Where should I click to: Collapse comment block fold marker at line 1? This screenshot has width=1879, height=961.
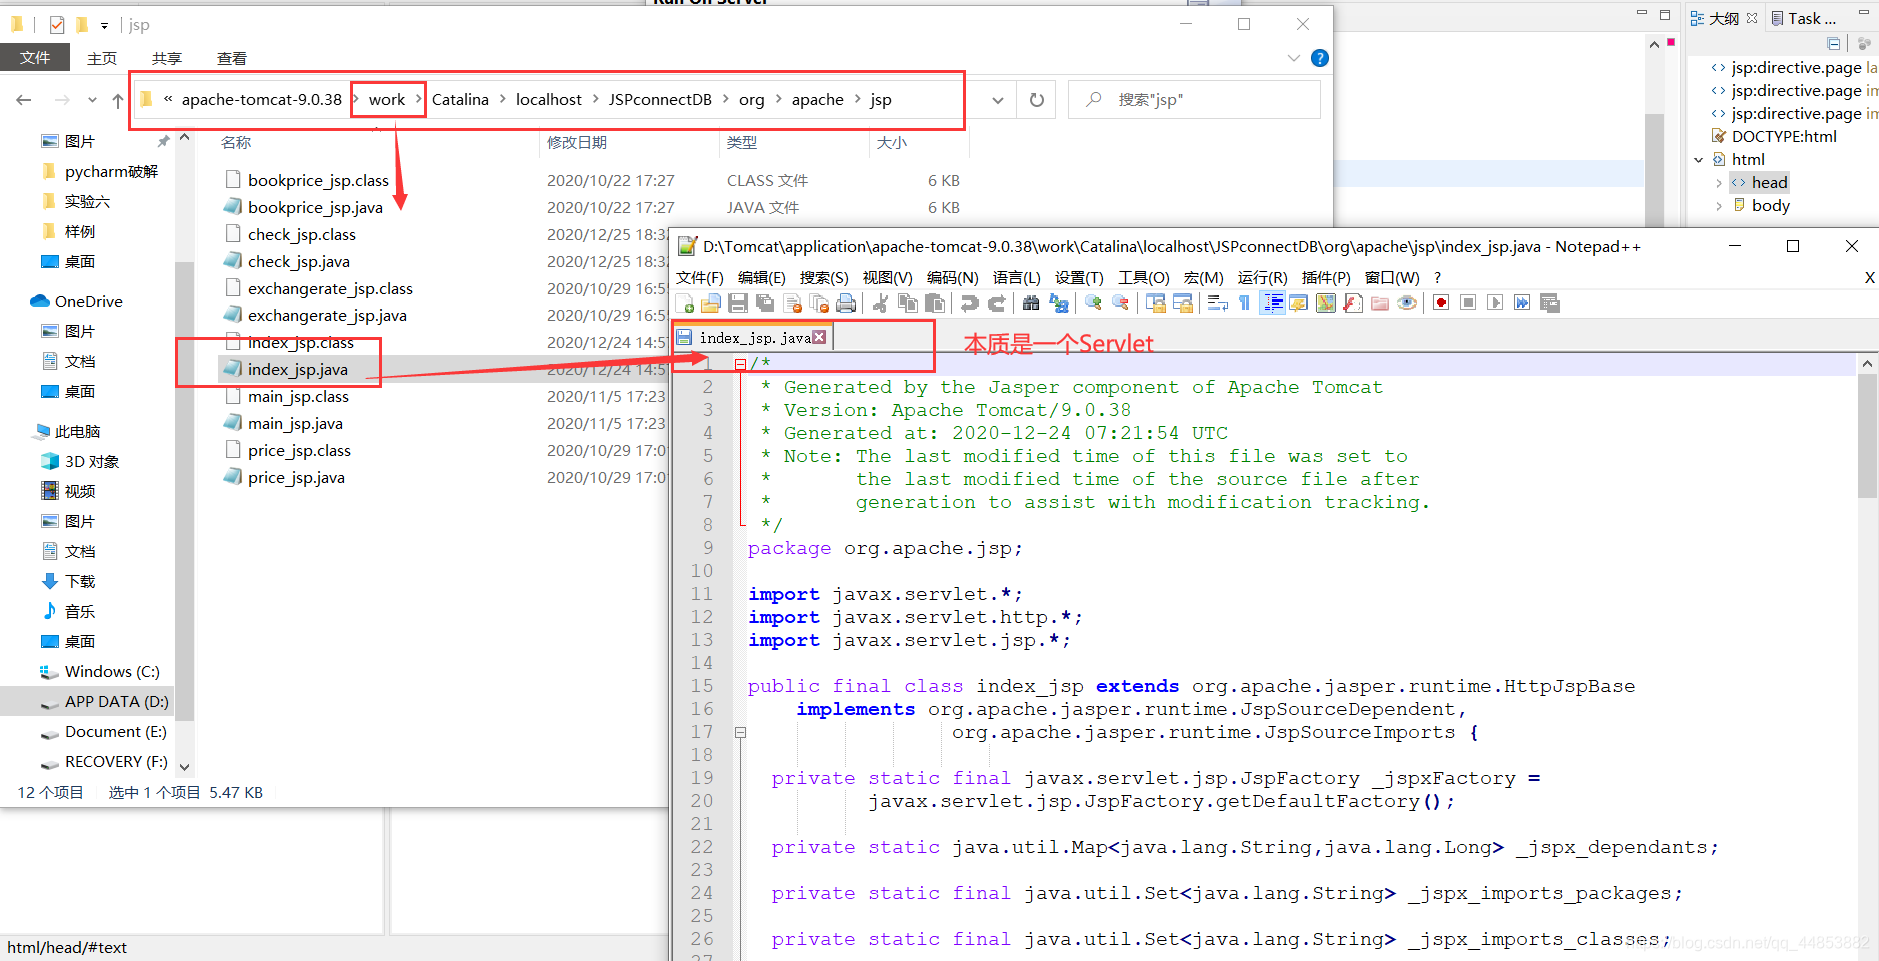740,364
